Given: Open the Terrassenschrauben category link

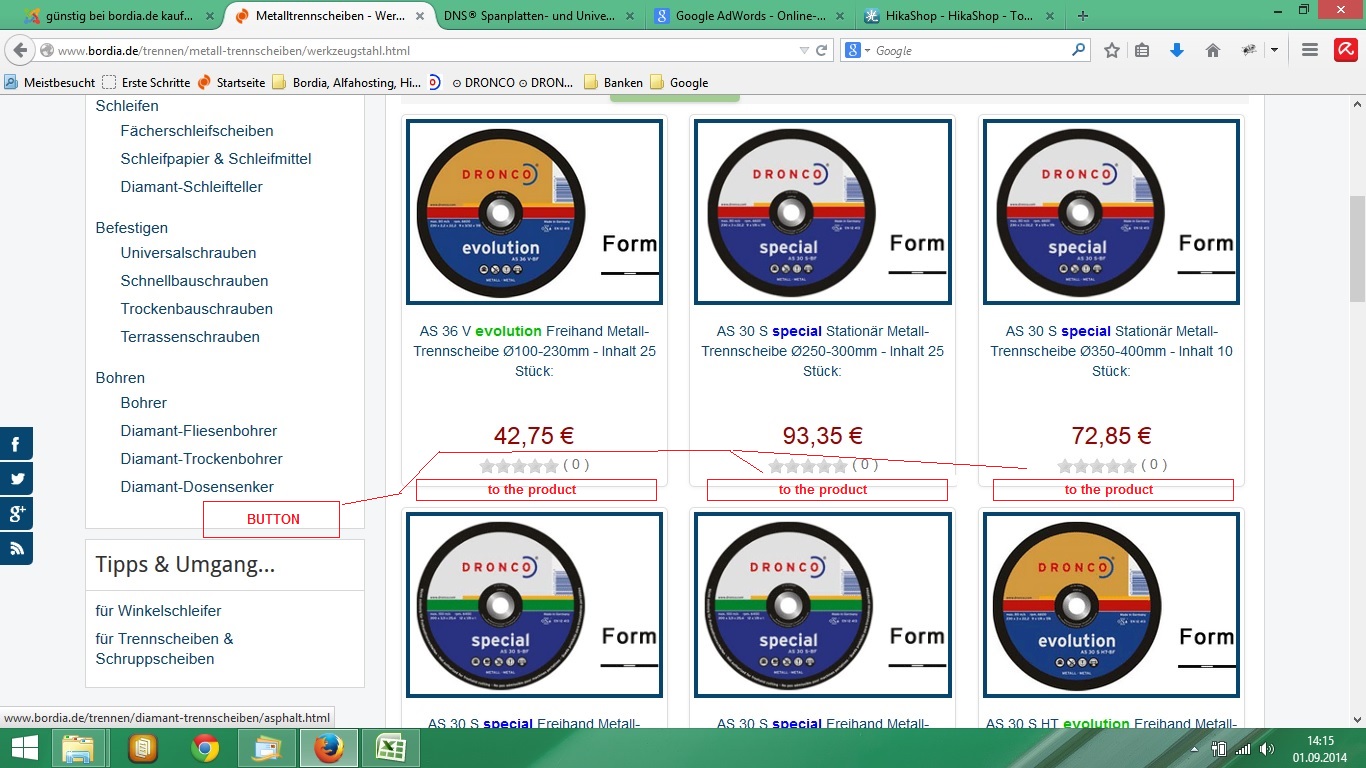Looking at the screenshot, I should pyautogui.click(x=190, y=337).
